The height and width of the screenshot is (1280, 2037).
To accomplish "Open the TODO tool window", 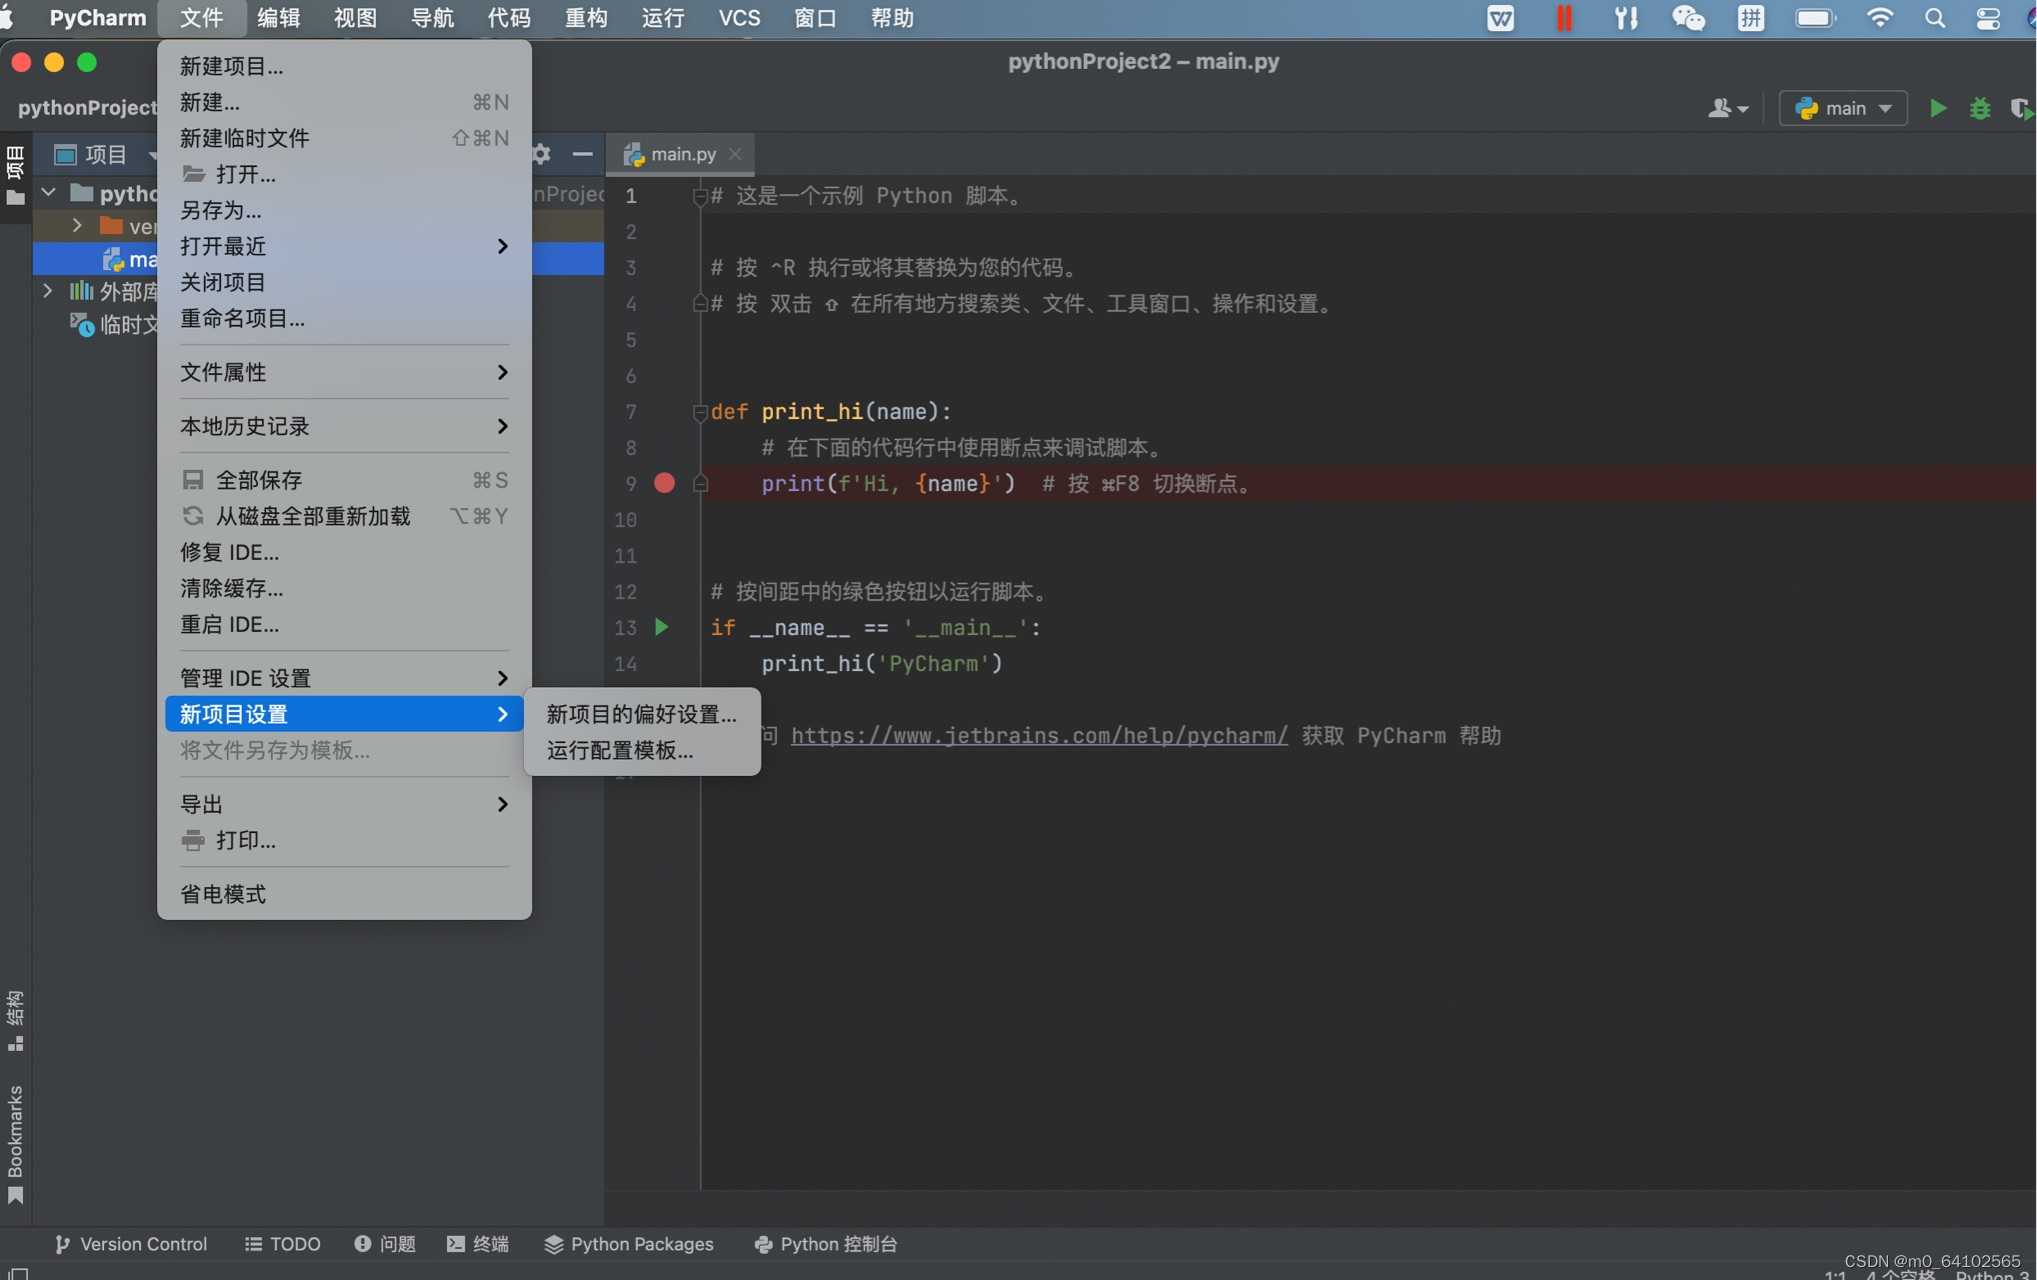I will pyautogui.click(x=283, y=1243).
